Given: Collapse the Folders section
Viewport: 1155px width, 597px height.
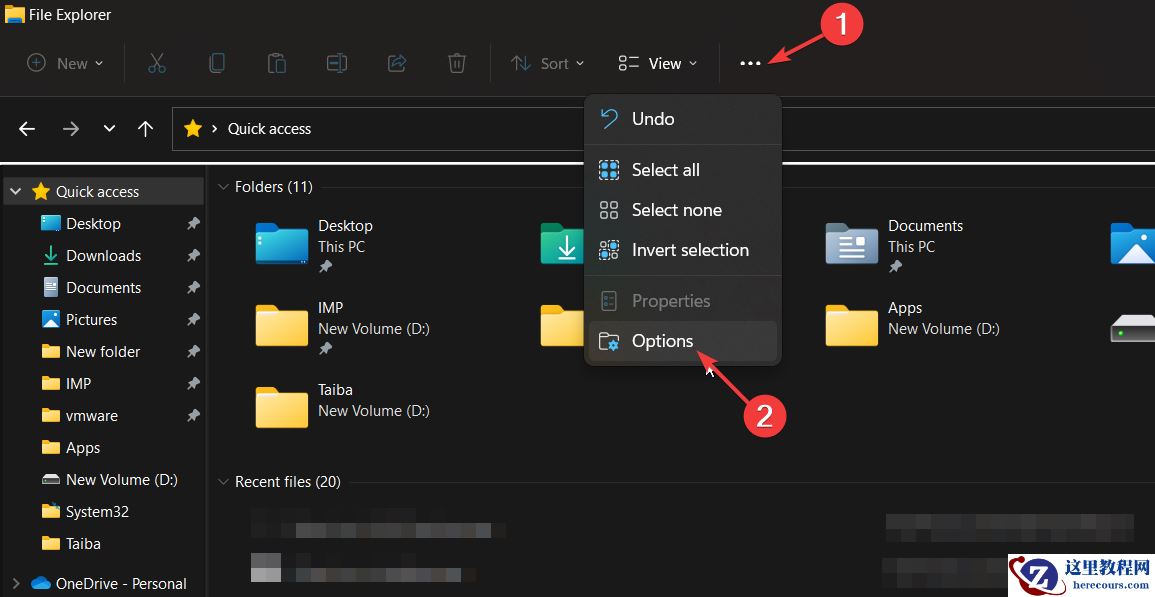Looking at the screenshot, I should [x=222, y=186].
